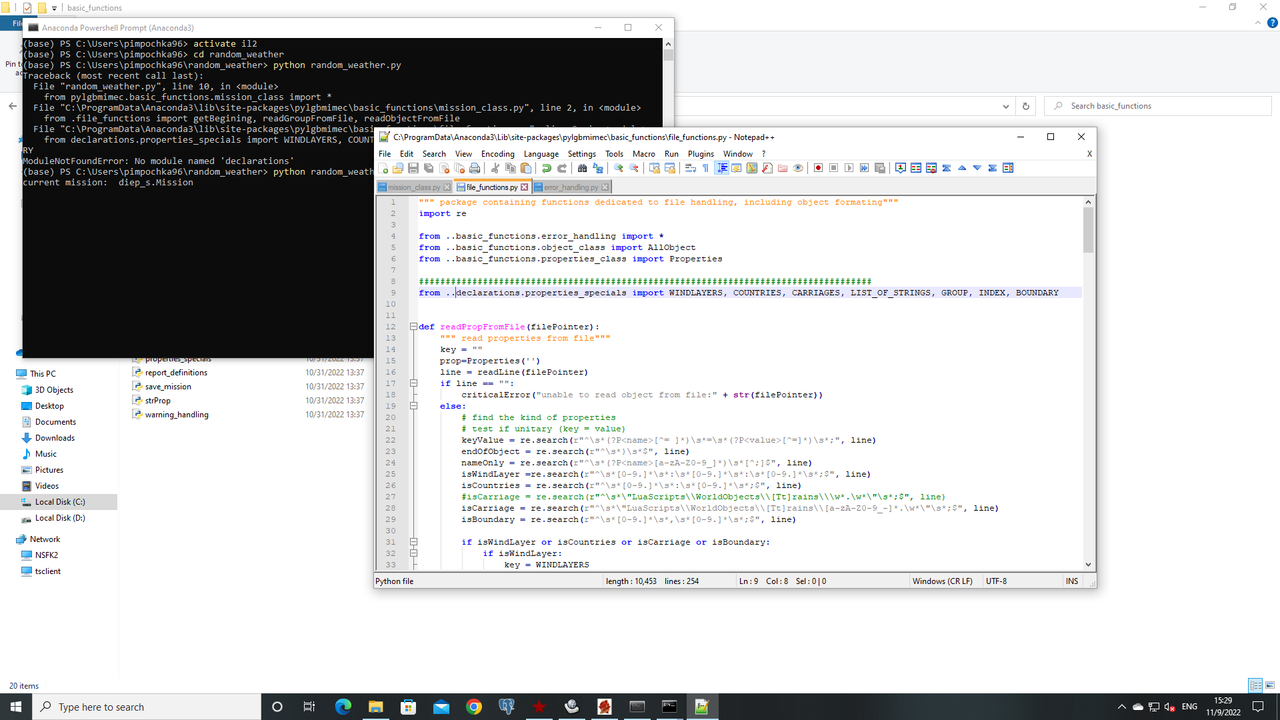The image size is (1280, 720).
Task: Select the save_mission file in Explorer
Action: [x=168, y=386]
